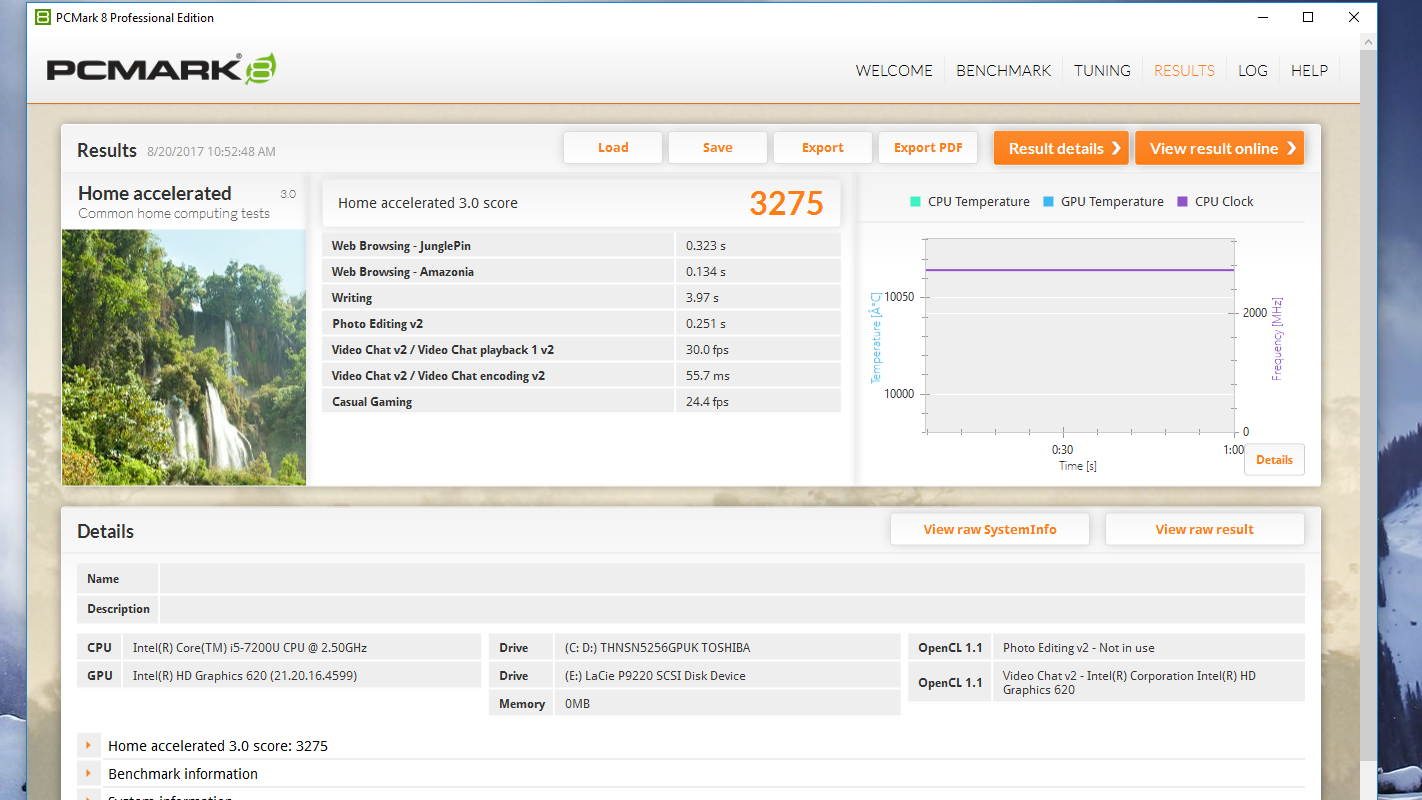The height and width of the screenshot is (800, 1422).
Task: Open the LOG tab
Action: point(1252,70)
